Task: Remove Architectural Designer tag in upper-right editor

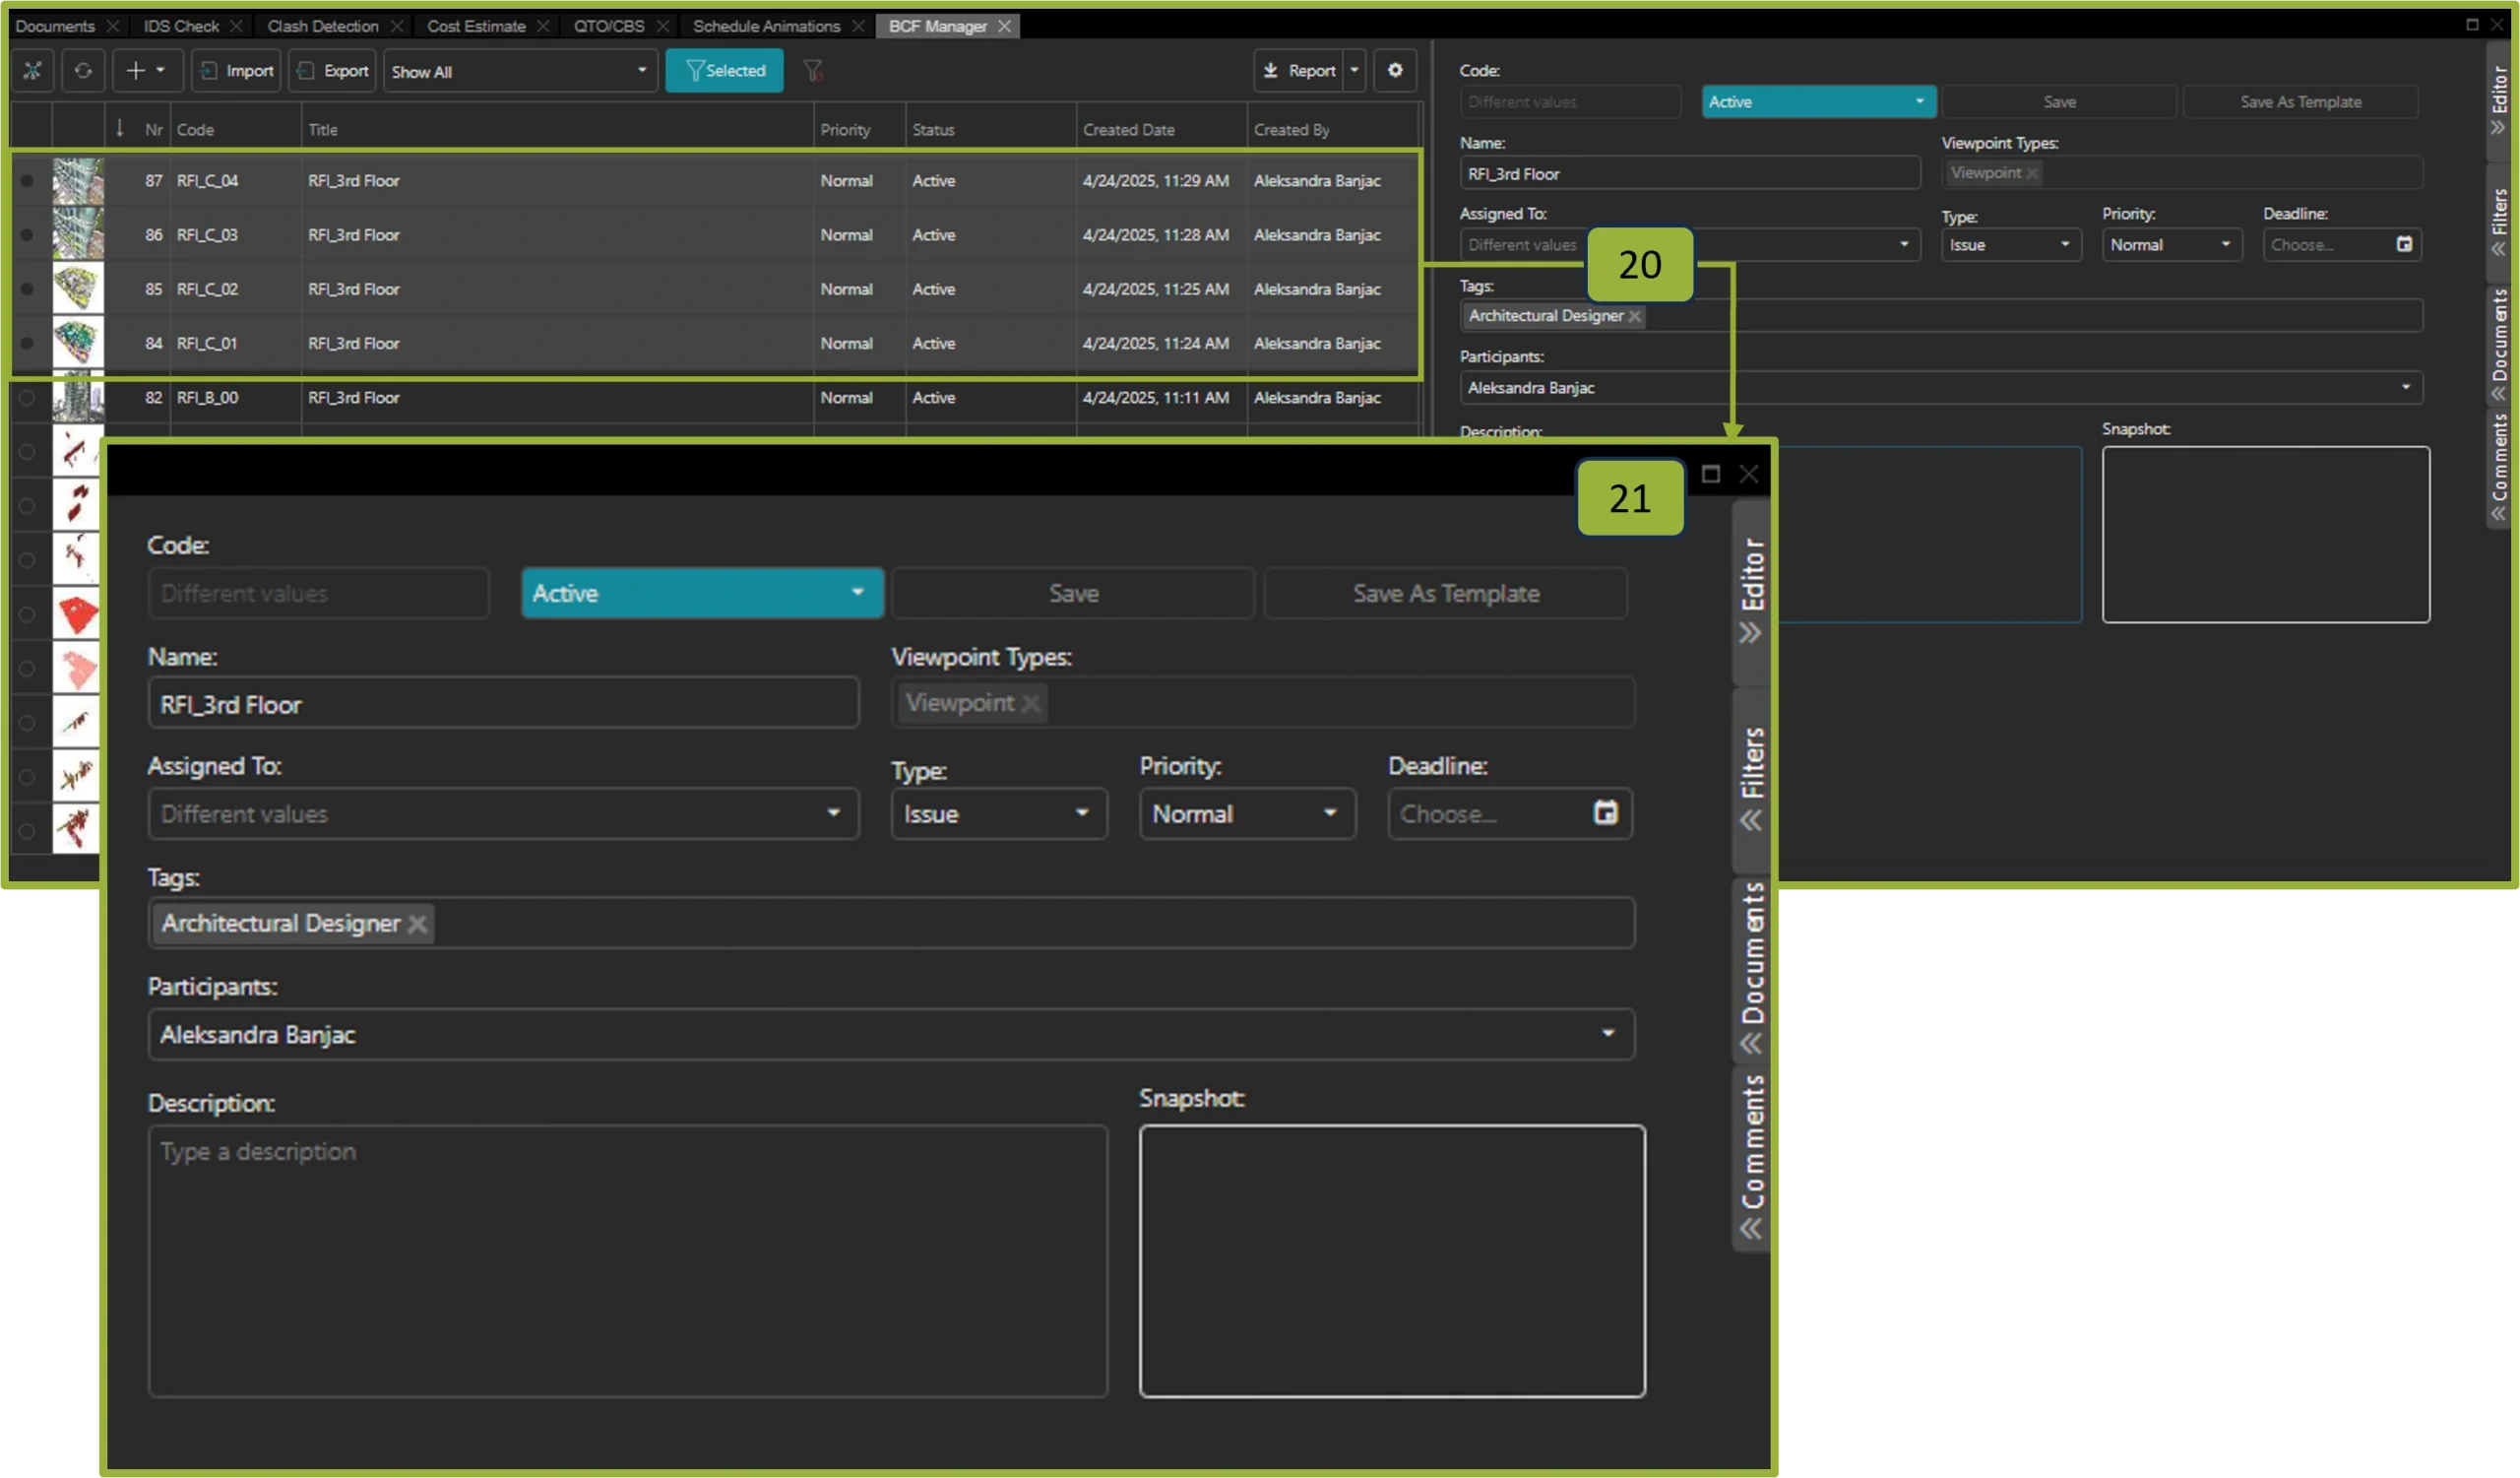Action: [x=1634, y=316]
